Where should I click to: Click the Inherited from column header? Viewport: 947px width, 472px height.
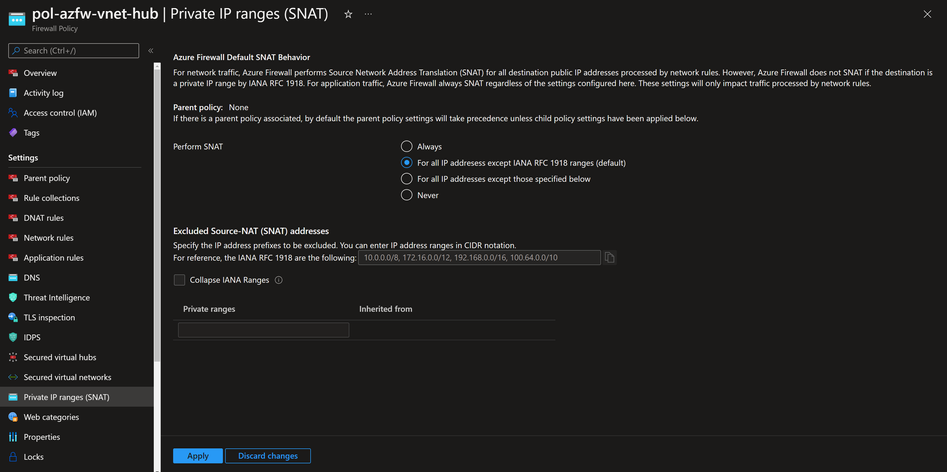386,309
